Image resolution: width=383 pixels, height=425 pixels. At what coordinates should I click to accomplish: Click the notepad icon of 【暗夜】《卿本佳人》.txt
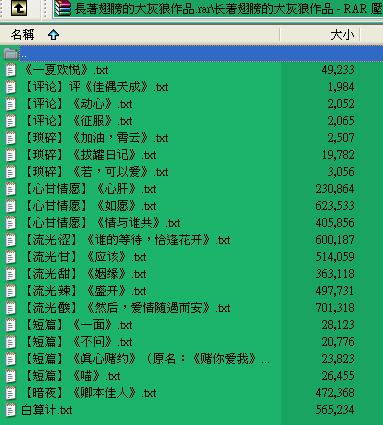pos(11,393)
